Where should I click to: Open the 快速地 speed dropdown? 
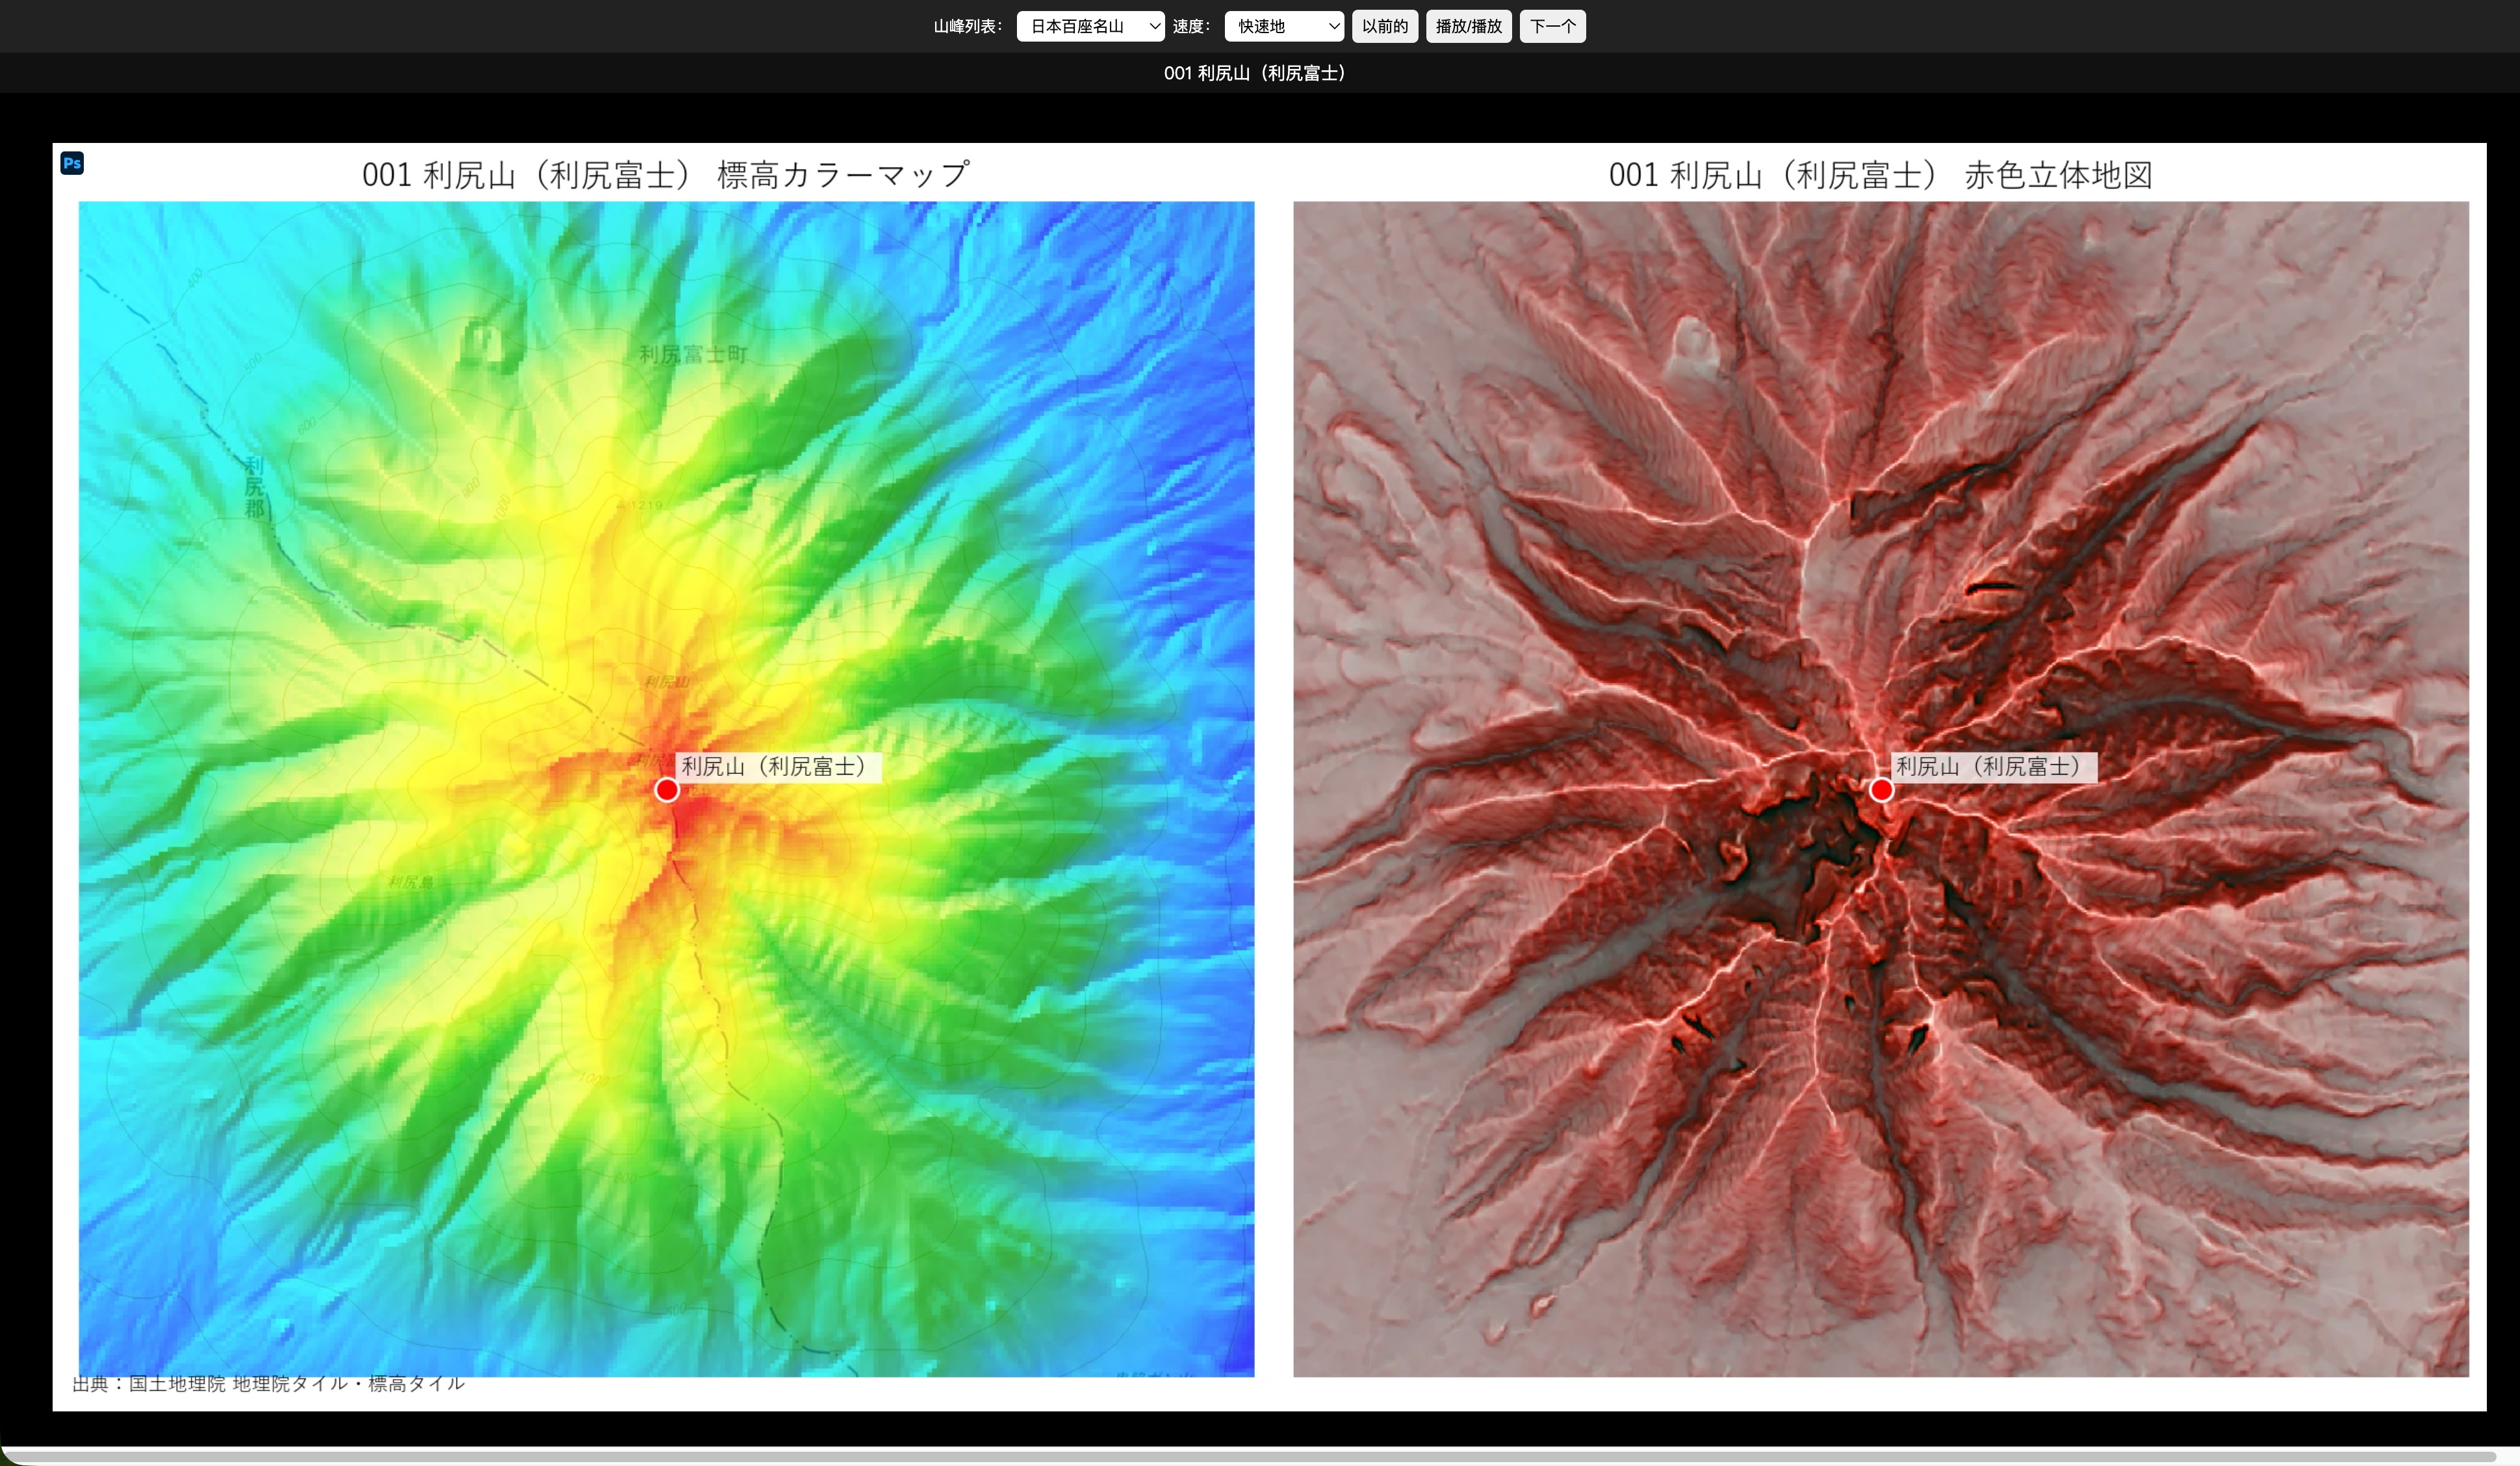click(x=1284, y=26)
